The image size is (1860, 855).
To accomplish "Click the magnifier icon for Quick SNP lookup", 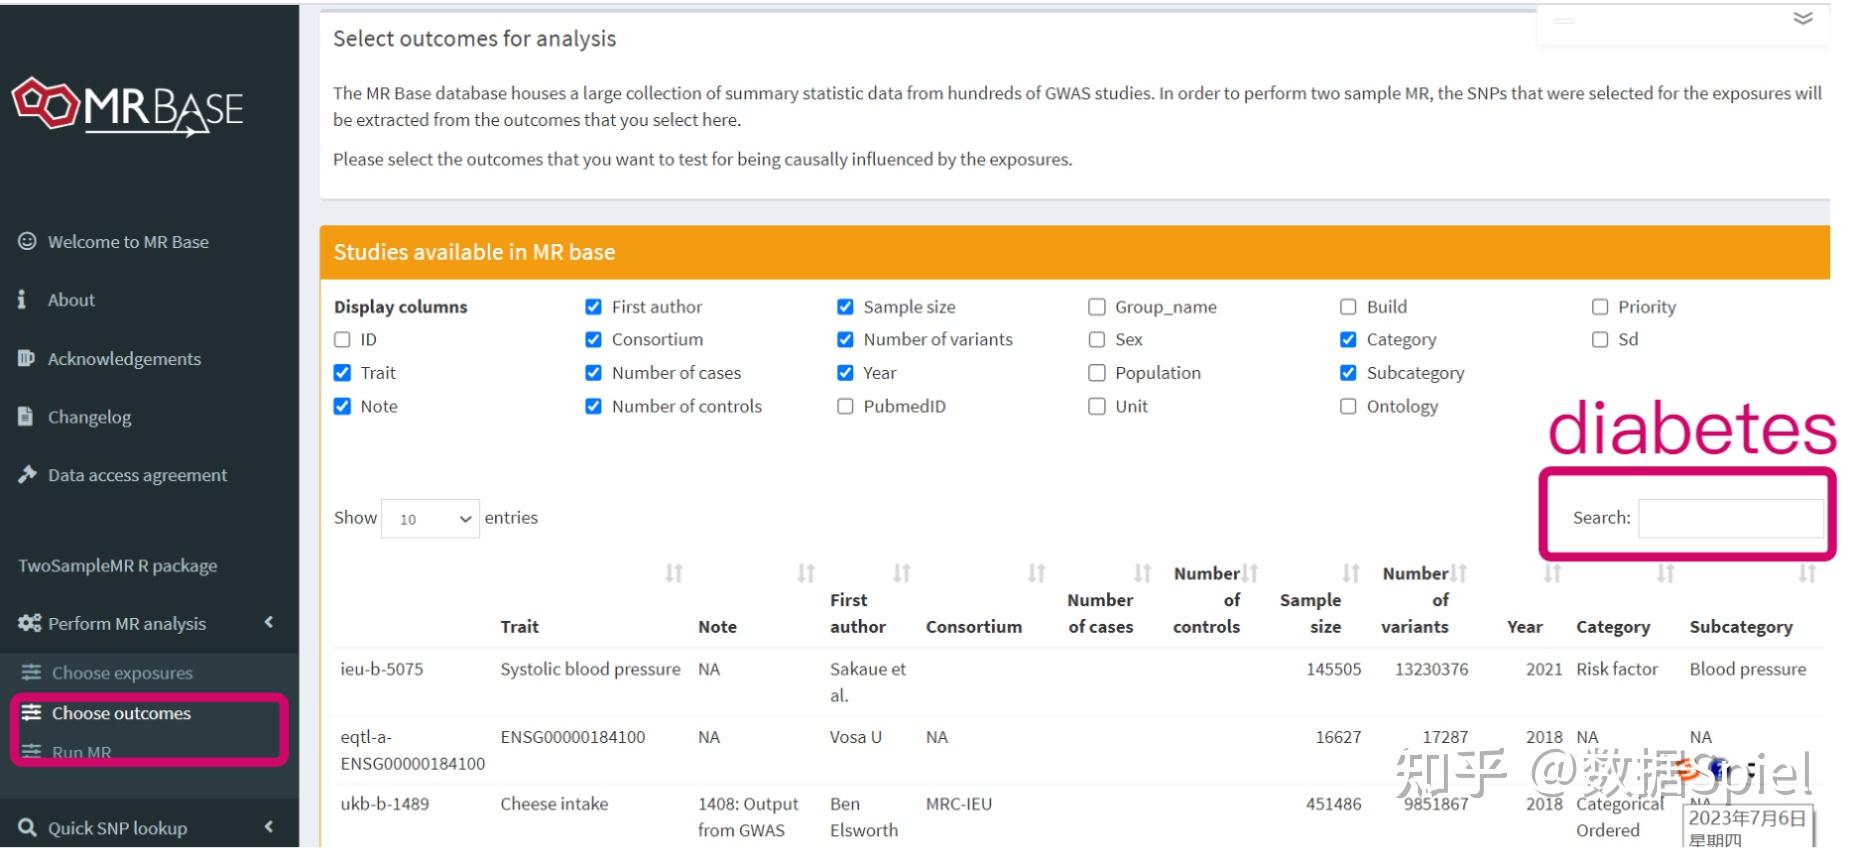I will (x=27, y=828).
